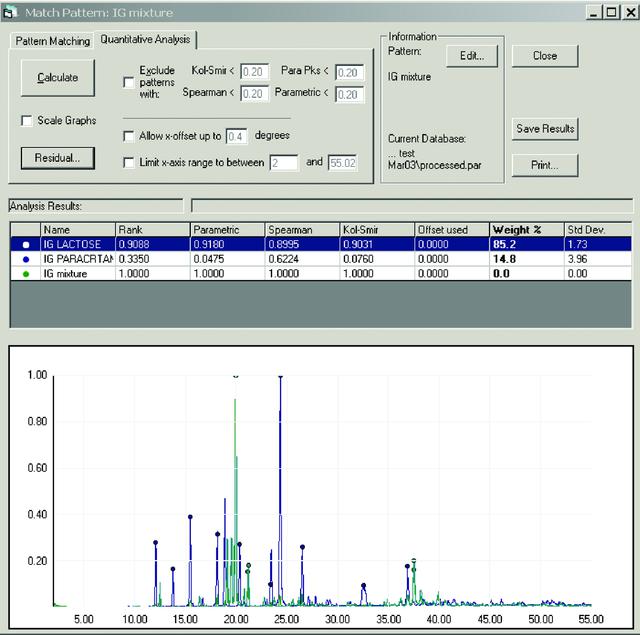Check Limit x-axis range to between
Image resolution: width=640 pixels, height=635 pixels.
[129, 163]
